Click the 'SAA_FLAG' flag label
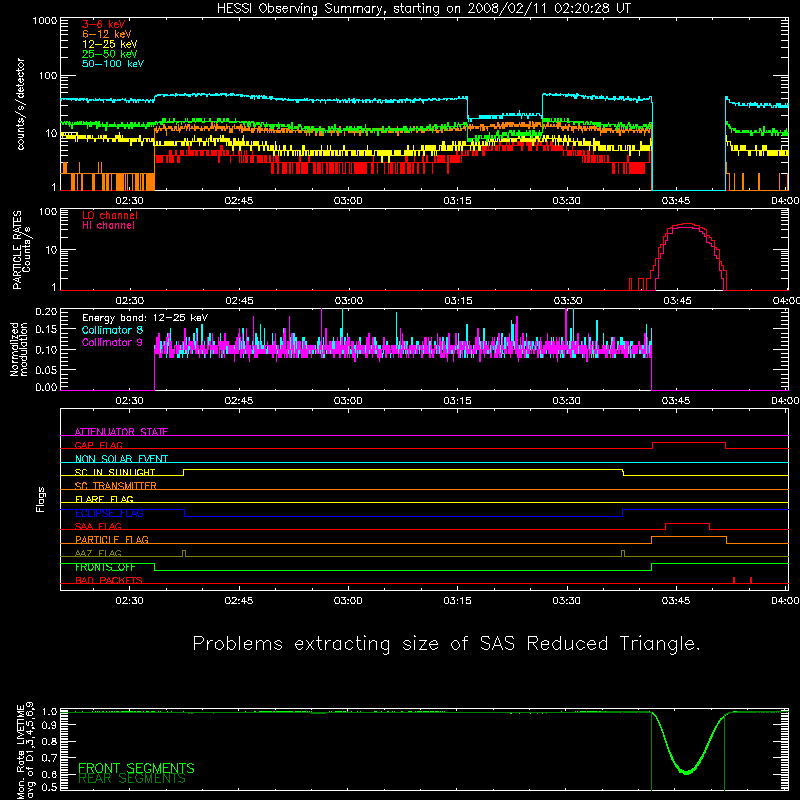Viewport: 800px width, 800px height. pos(98,526)
